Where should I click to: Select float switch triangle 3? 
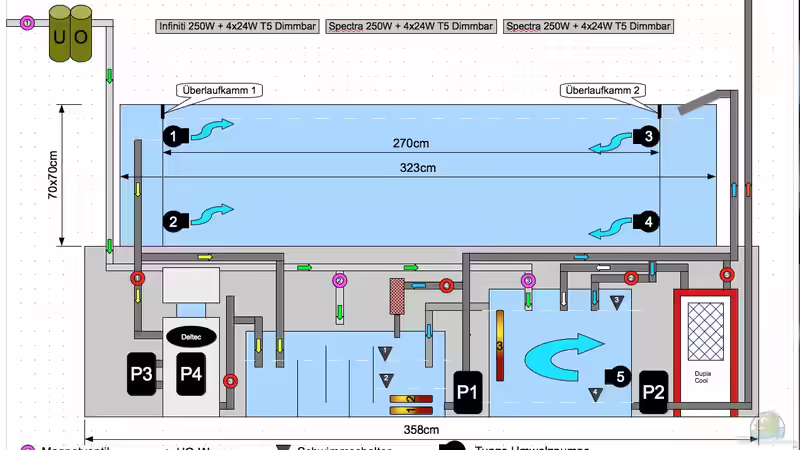click(x=616, y=300)
